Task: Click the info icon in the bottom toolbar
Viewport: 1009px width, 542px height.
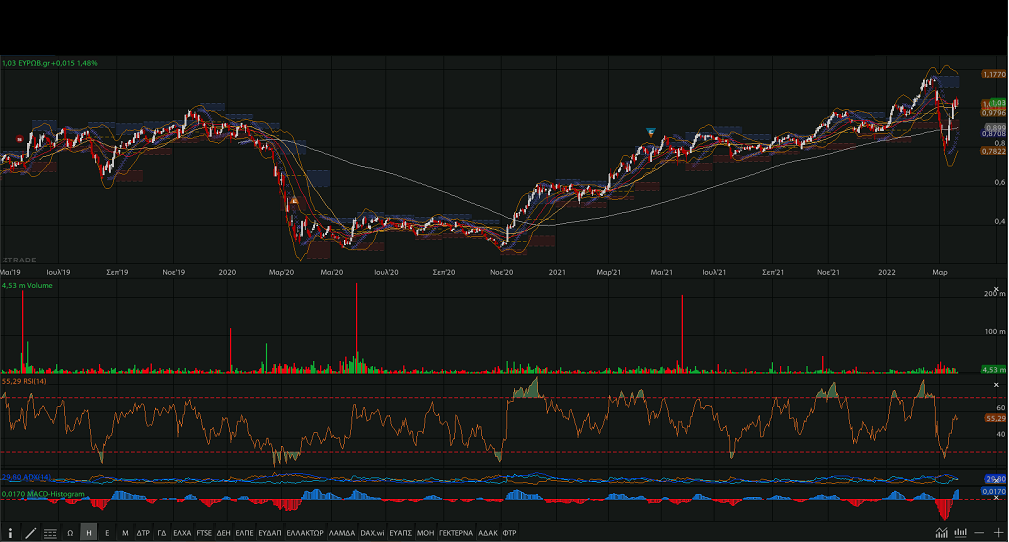Action: click(x=11, y=533)
